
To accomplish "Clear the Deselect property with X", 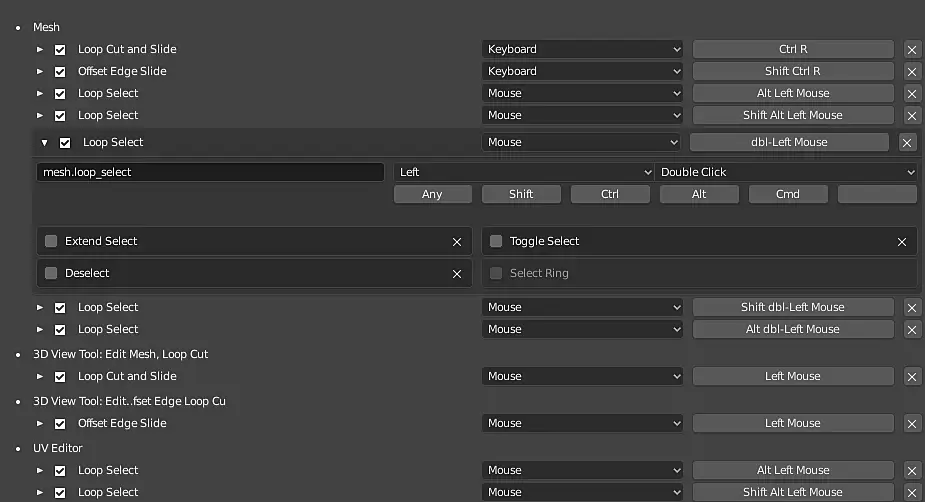I will (457, 273).
